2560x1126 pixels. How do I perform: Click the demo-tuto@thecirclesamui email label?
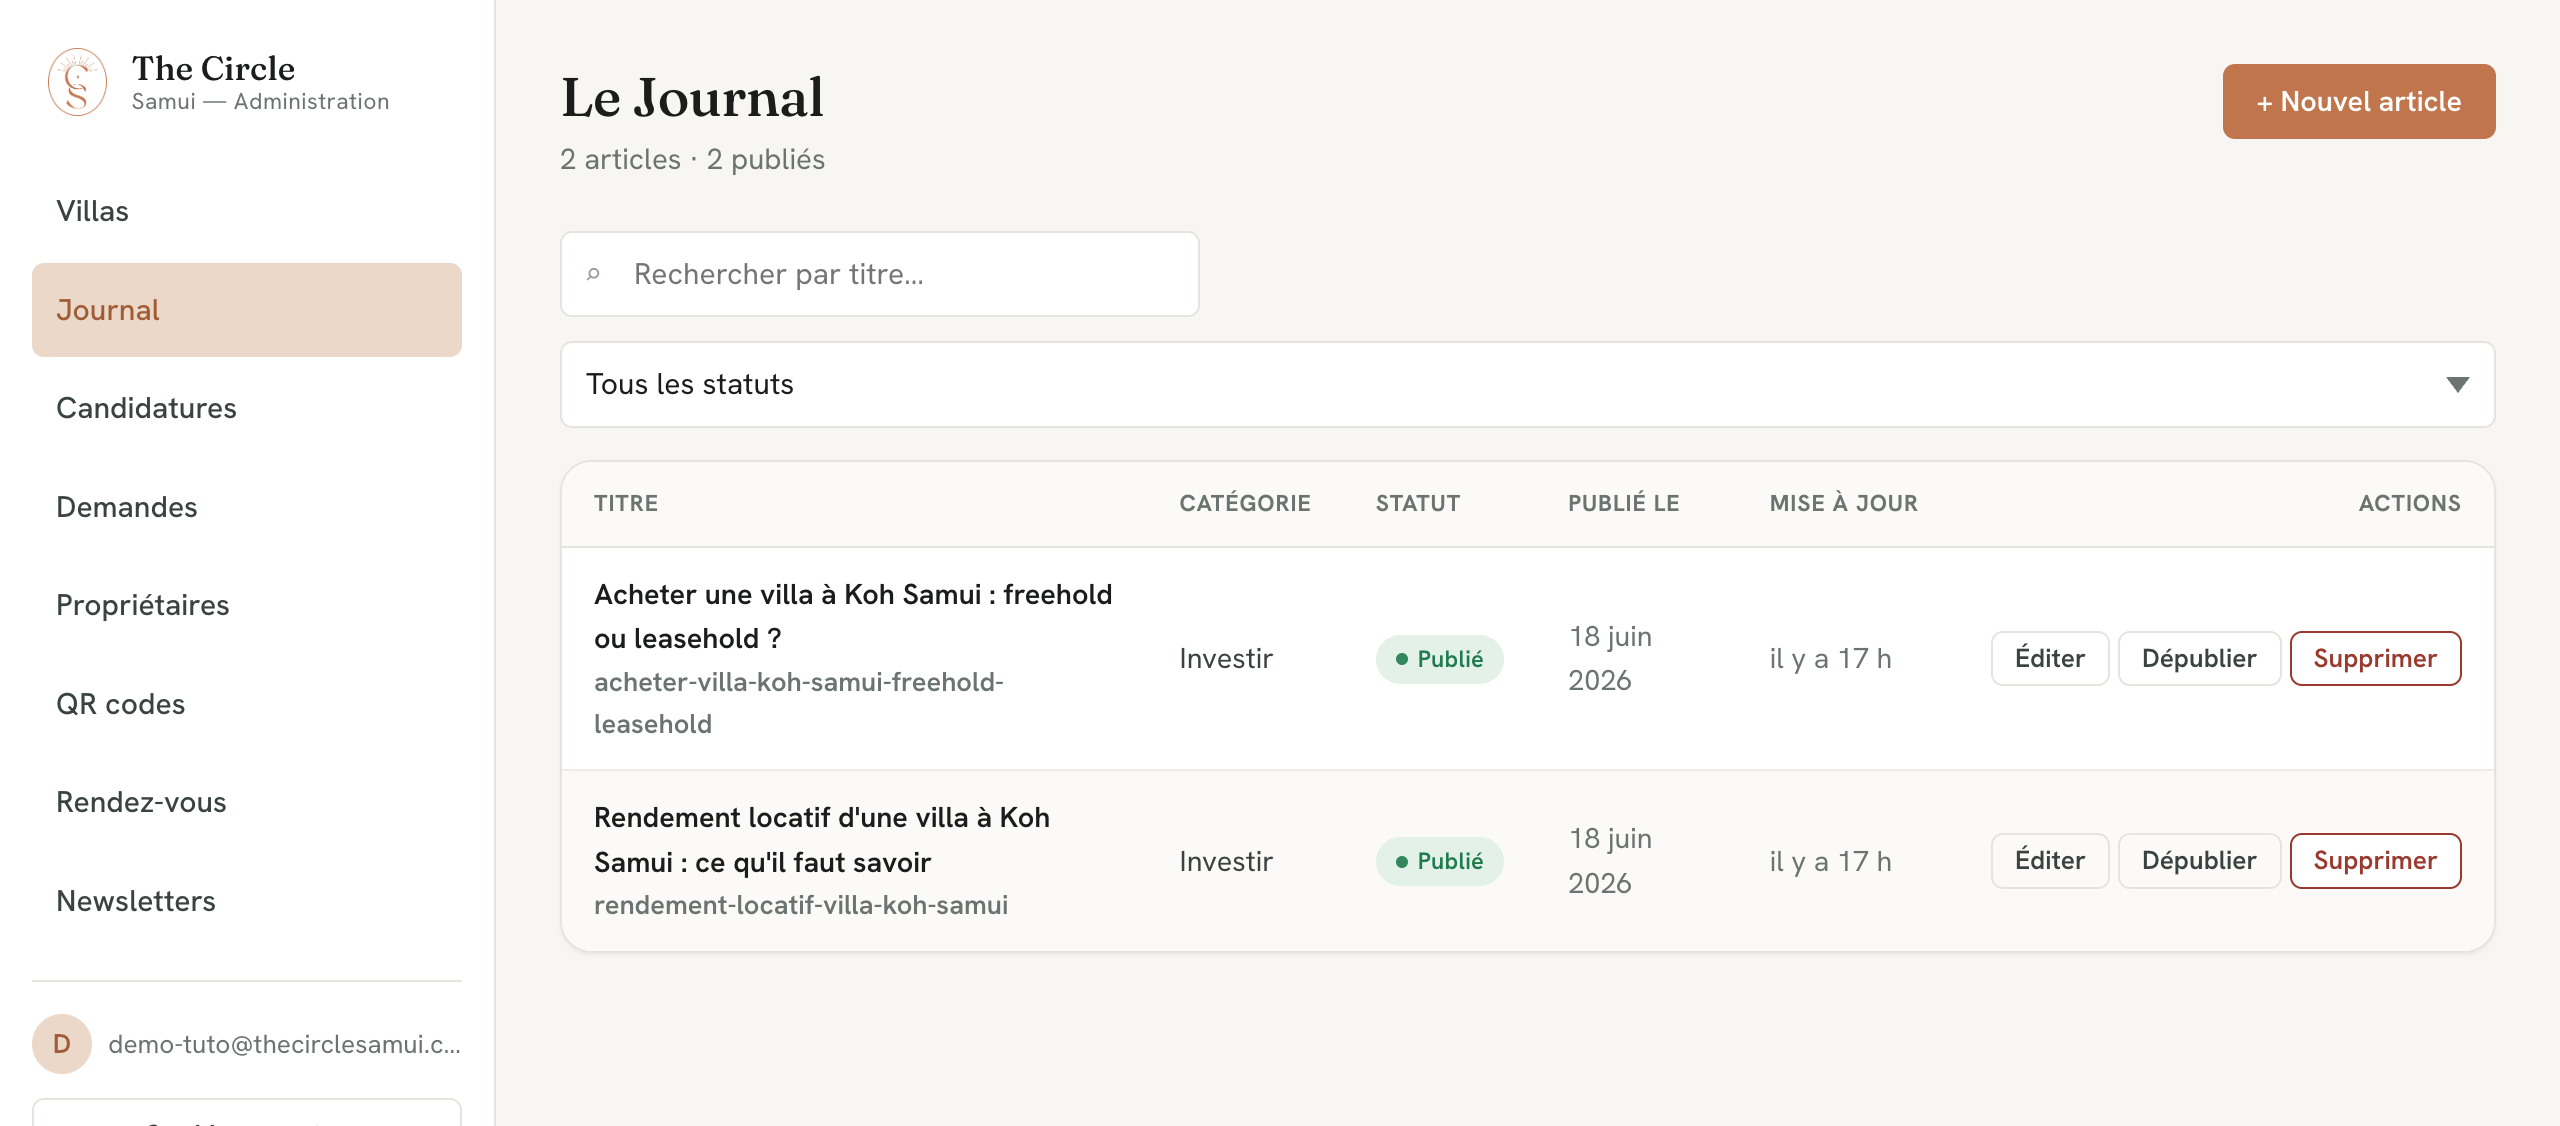tap(284, 1044)
